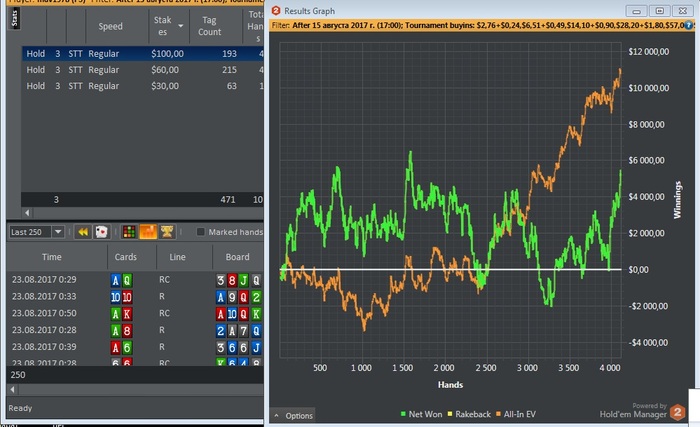The height and width of the screenshot is (427, 700).
Task: Sort hands by the Line column header
Action: (x=177, y=257)
